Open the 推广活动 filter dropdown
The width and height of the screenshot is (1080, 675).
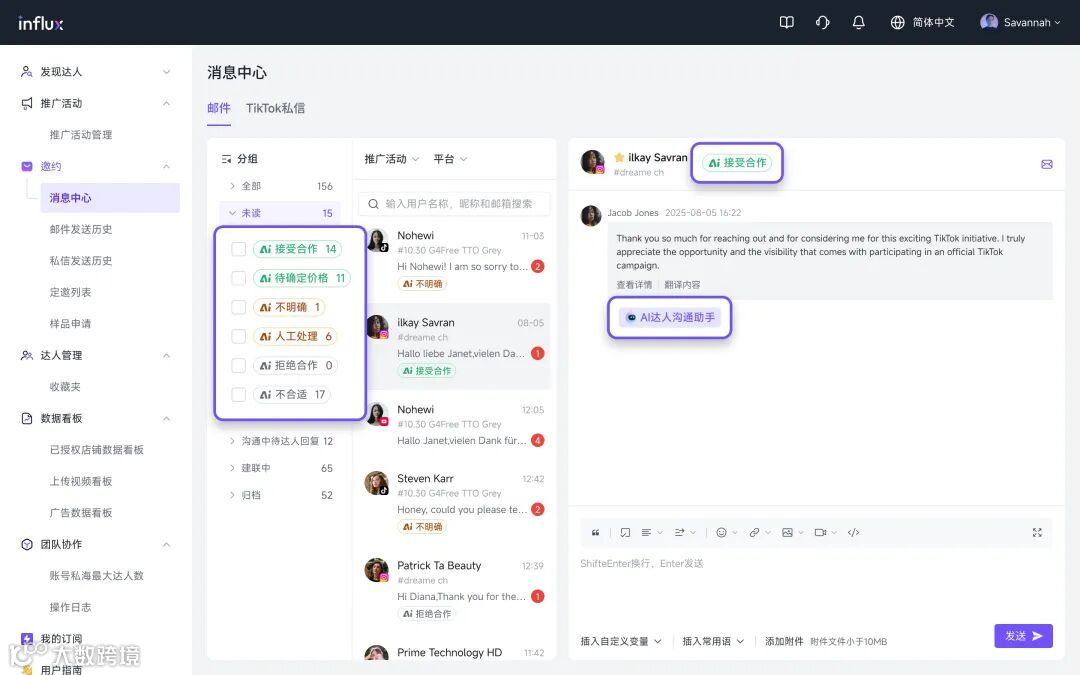(x=391, y=159)
